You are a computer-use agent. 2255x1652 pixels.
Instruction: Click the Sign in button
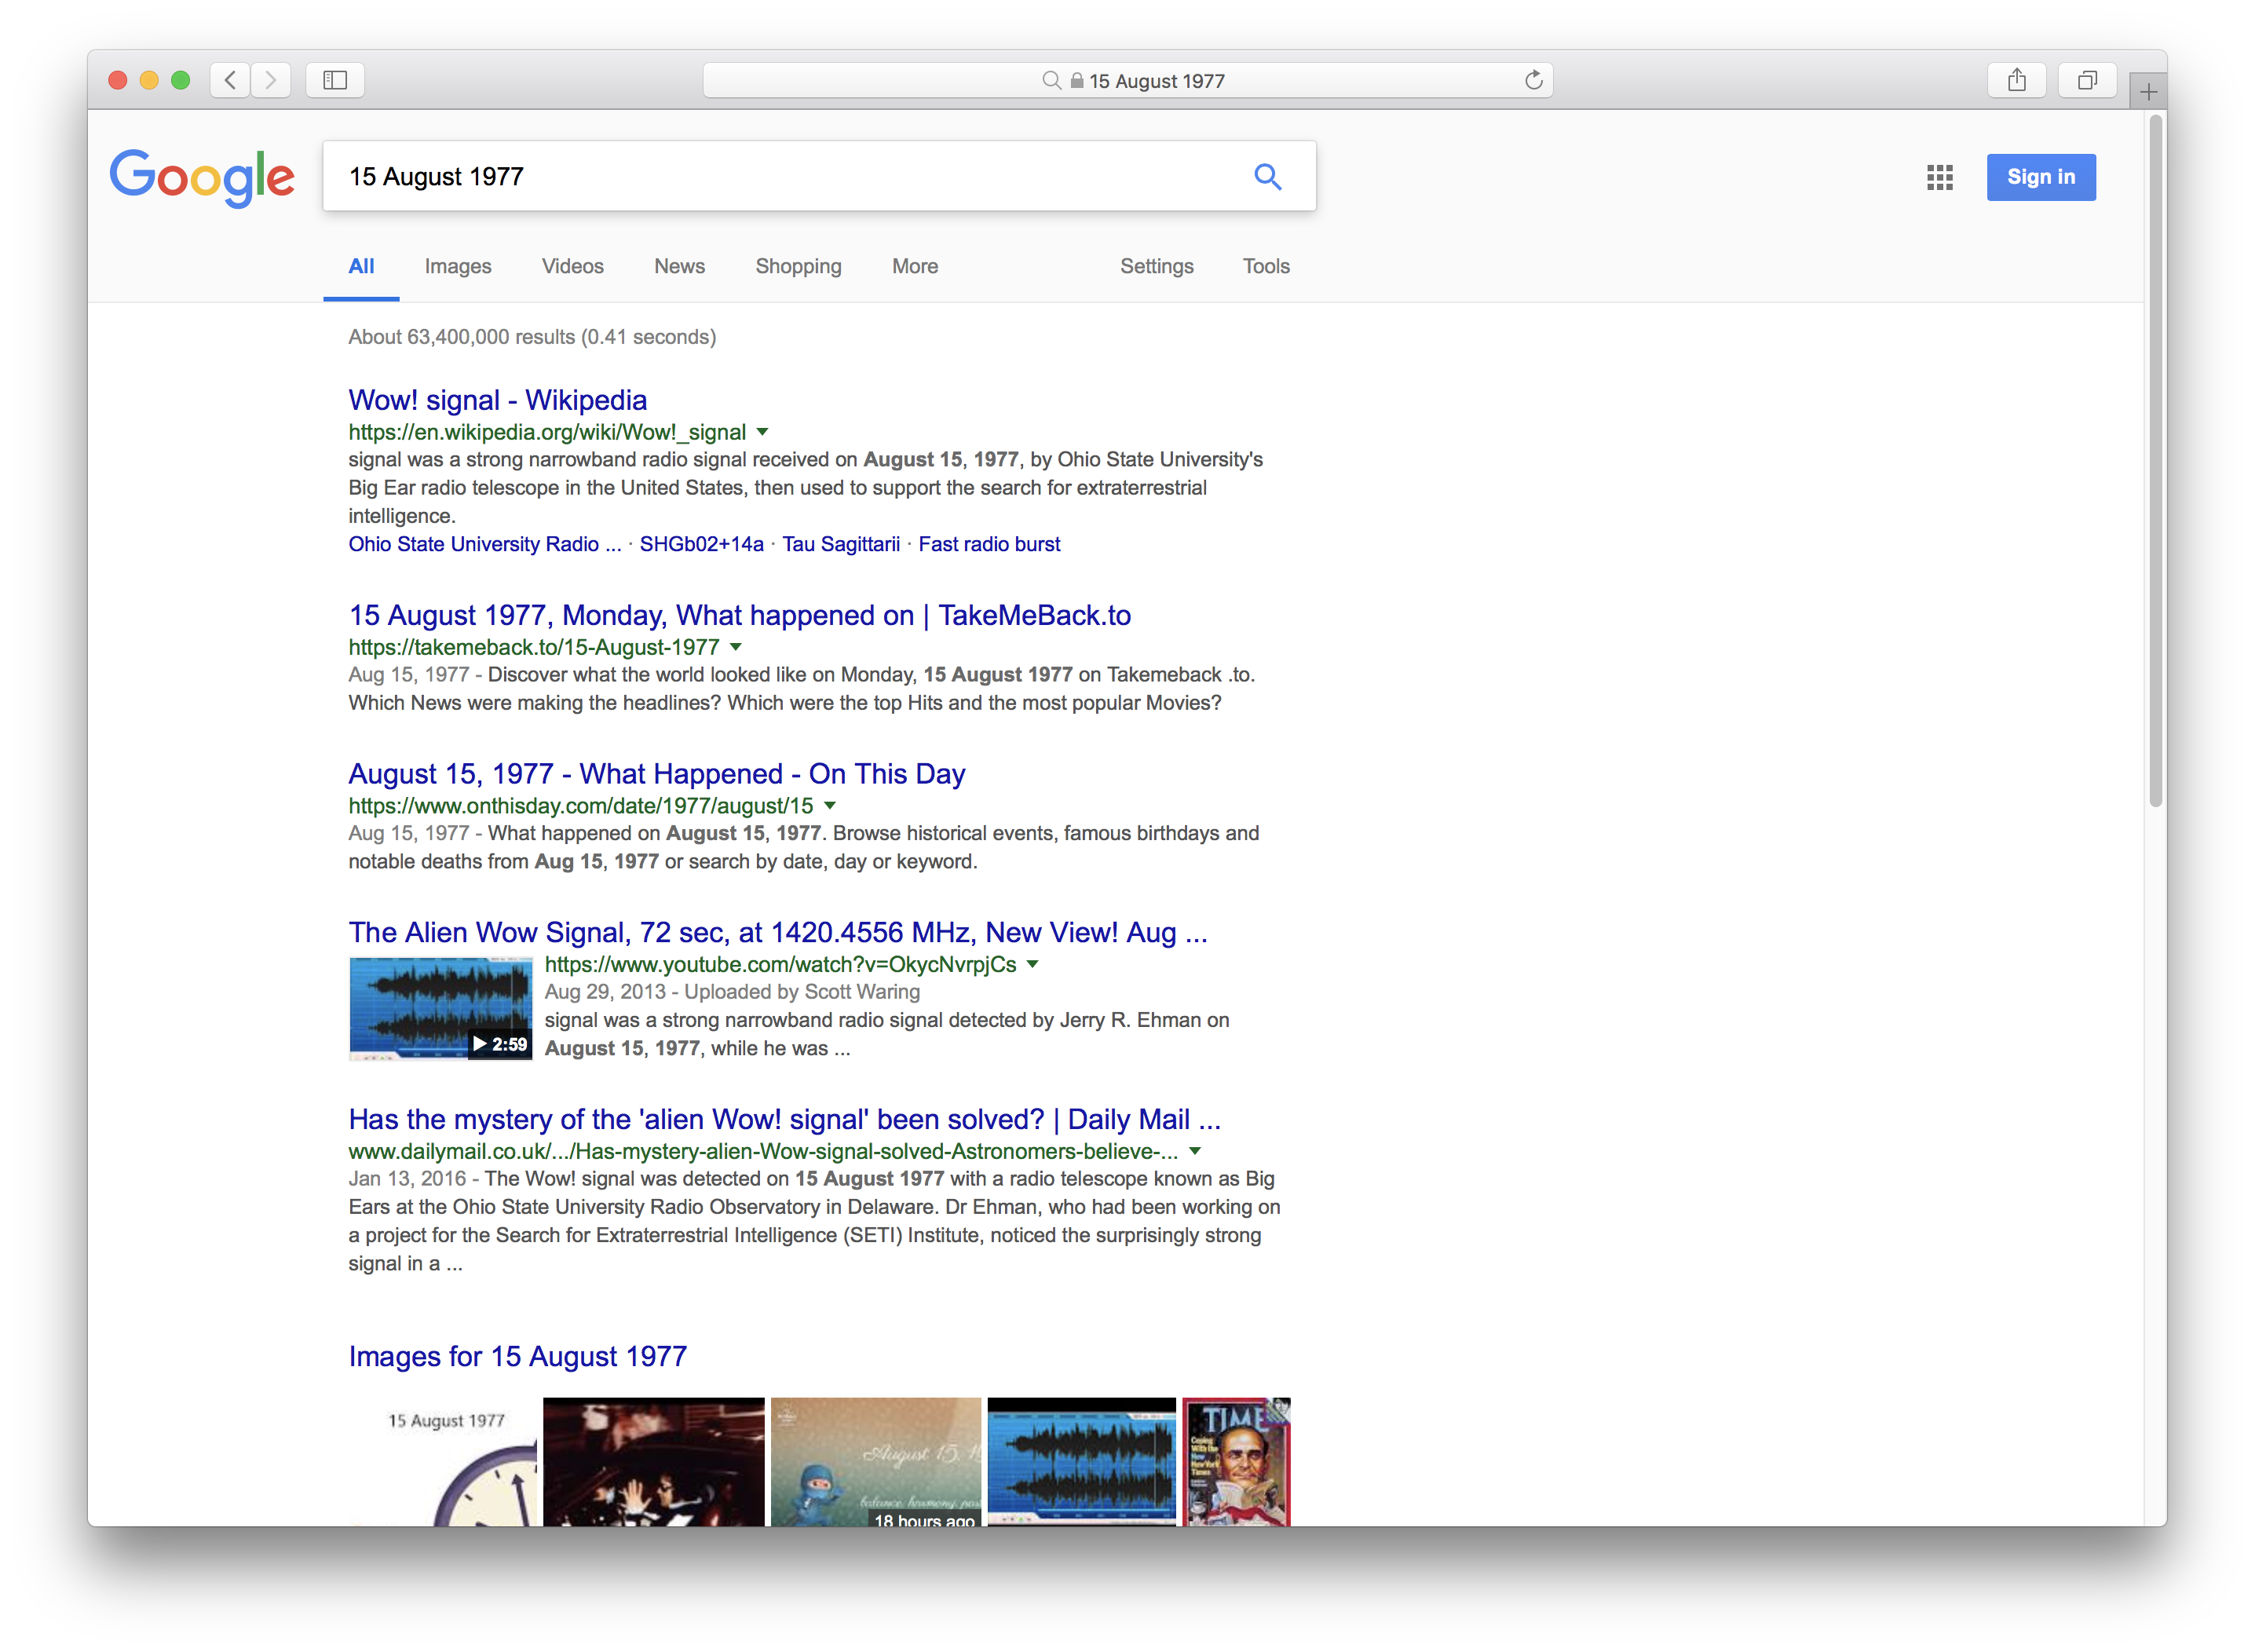2040,177
